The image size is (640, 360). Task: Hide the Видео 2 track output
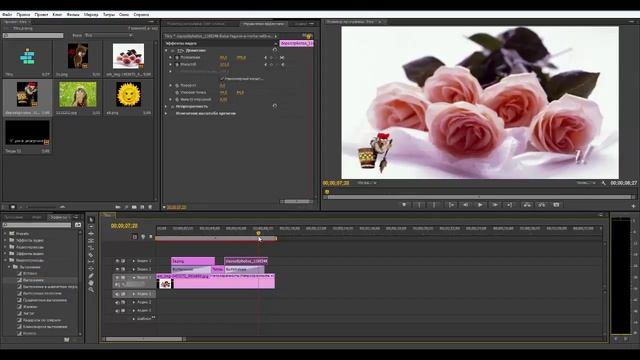click(x=118, y=269)
